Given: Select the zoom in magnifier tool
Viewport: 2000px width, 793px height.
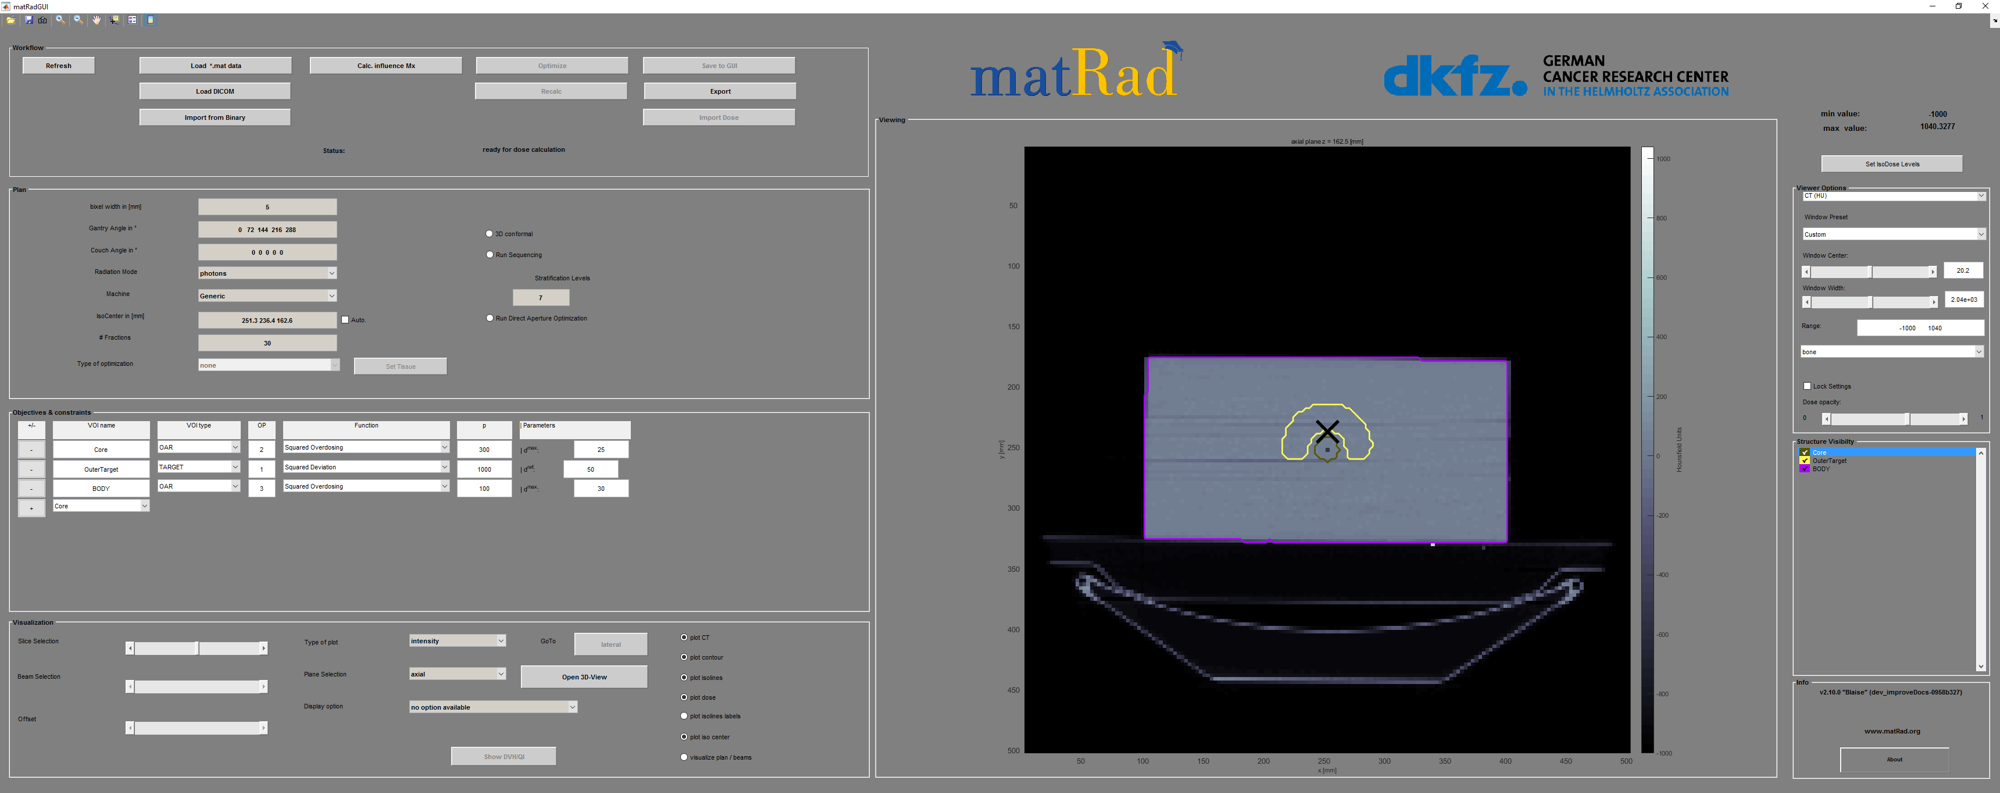Looking at the screenshot, I should pyautogui.click(x=60, y=20).
